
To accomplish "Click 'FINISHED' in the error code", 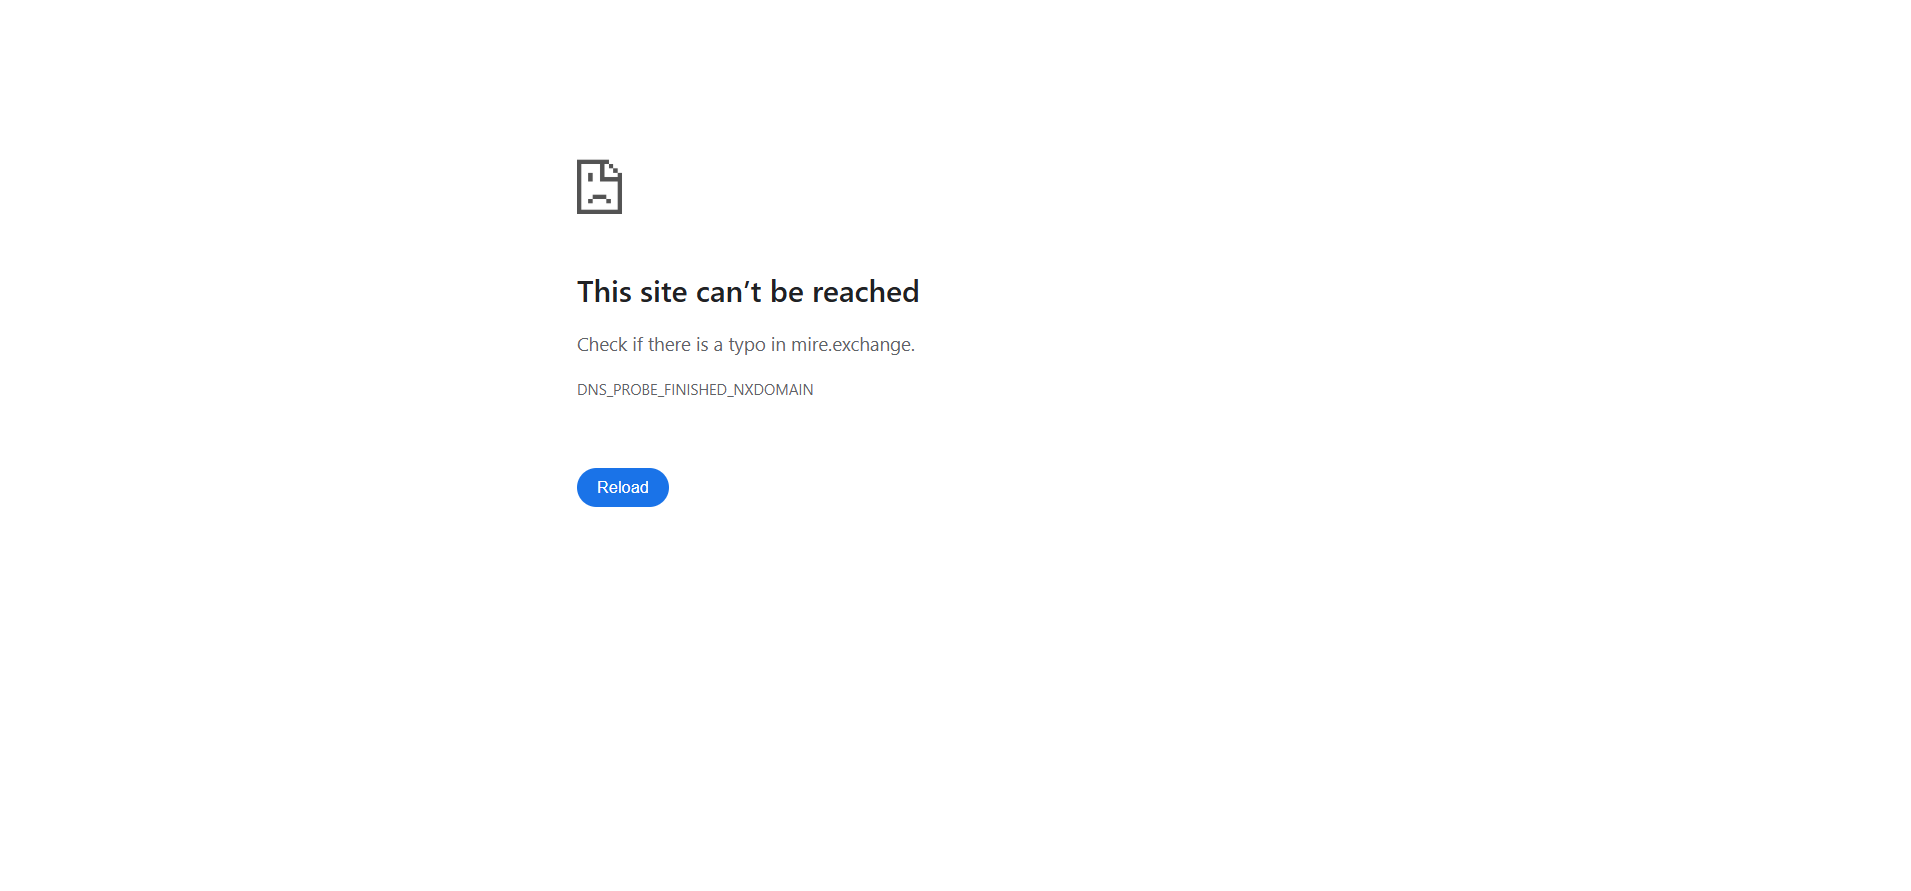I will (x=695, y=390).
